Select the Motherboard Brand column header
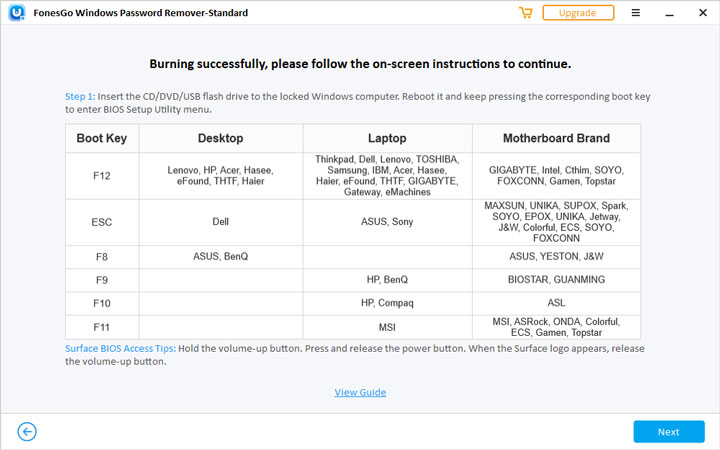This screenshot has width=720, height=450. tap(556, 138)
